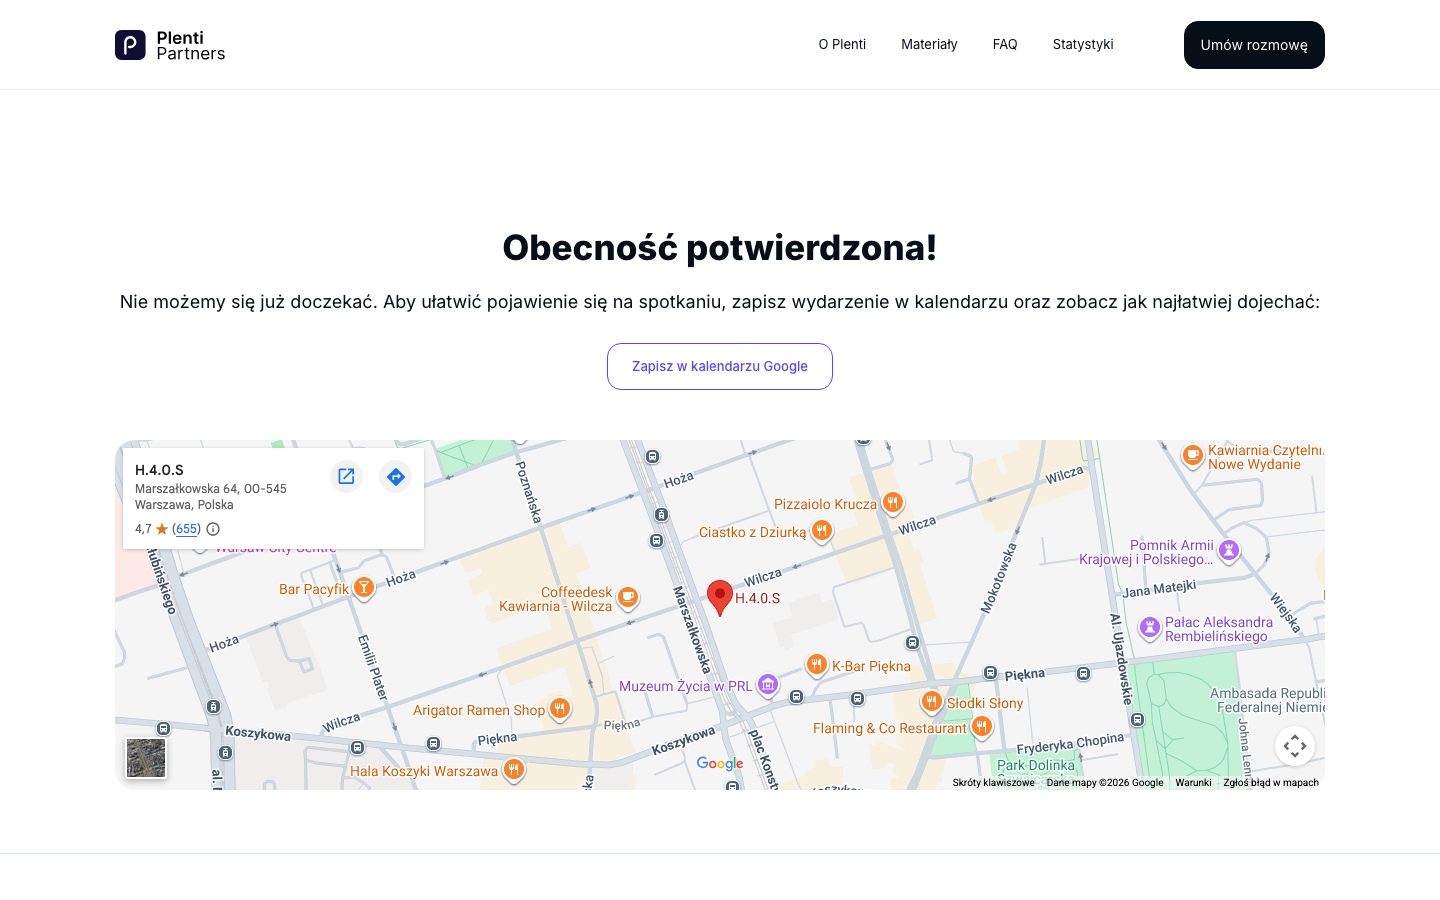Click the Coffeedesk Kawiarnia coffee marker

(x=628, y=597)
